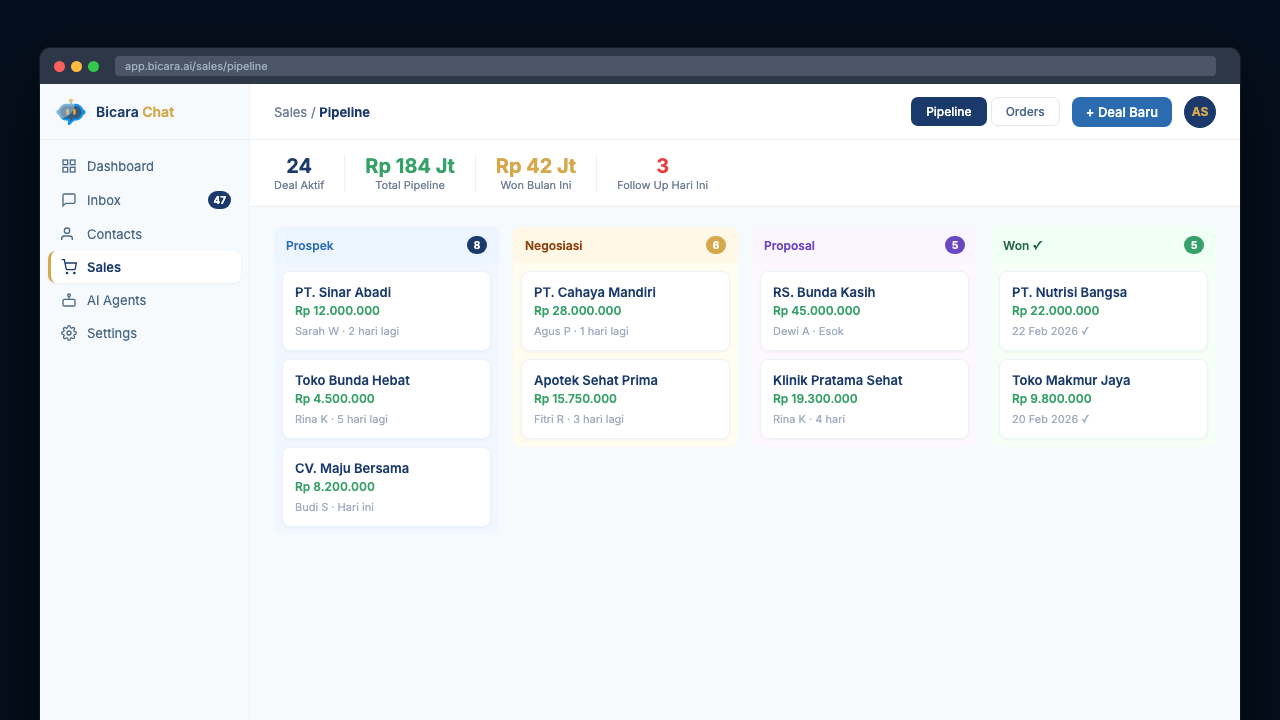Select the PT. Nutrisi Bangsa deal in Won
Screen dimensions: 1280x720
pos(1103,311)
